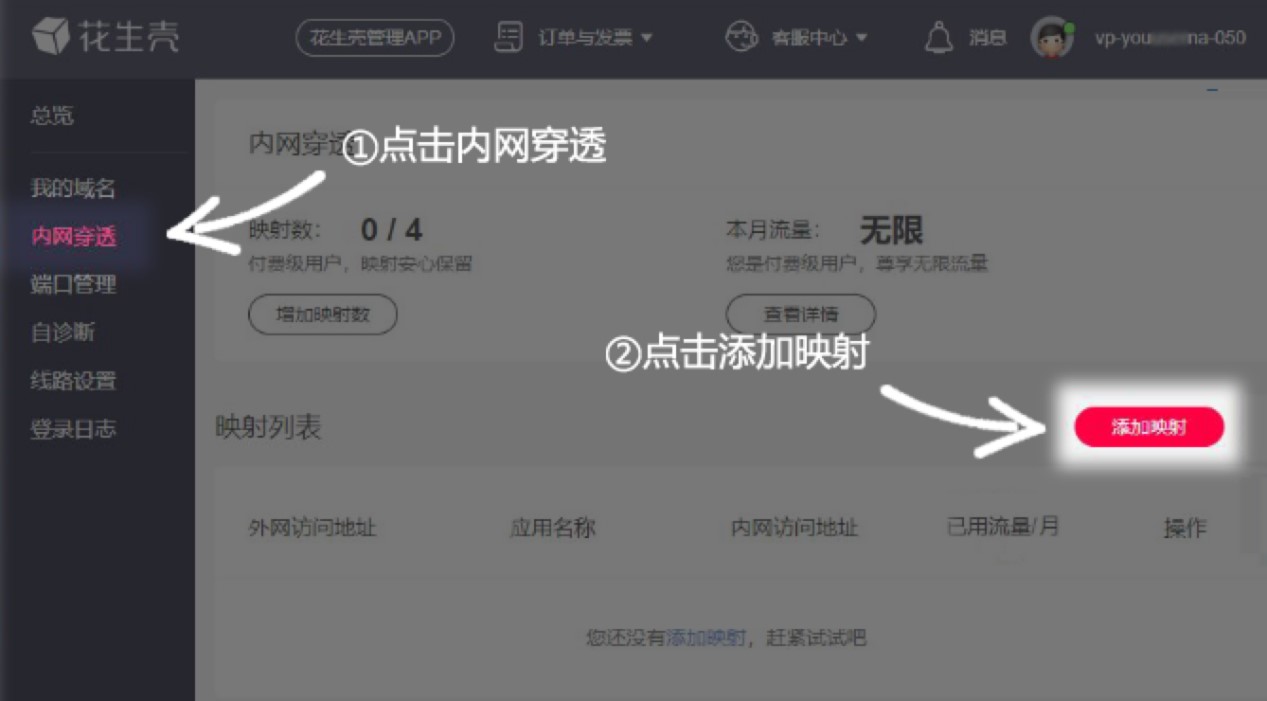The image size is (1267, 701).
Task: Click the 订单与发票 document icon
Action: [x=510, y=38]
